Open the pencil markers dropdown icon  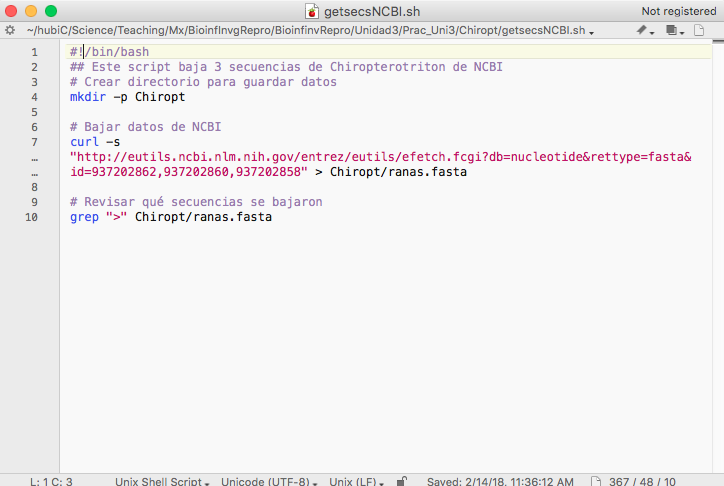pyautogui.click(x=645, y=30)
